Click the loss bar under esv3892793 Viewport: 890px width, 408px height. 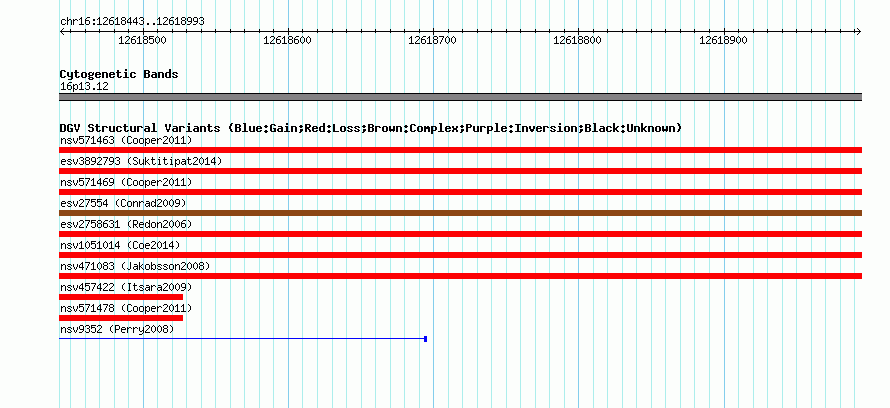(460, 171)
